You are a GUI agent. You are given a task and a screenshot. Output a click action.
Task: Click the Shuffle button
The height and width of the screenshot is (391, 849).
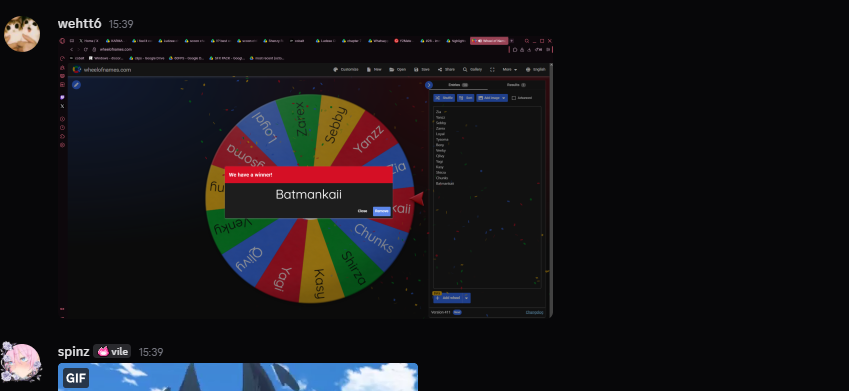pos(444,98)
